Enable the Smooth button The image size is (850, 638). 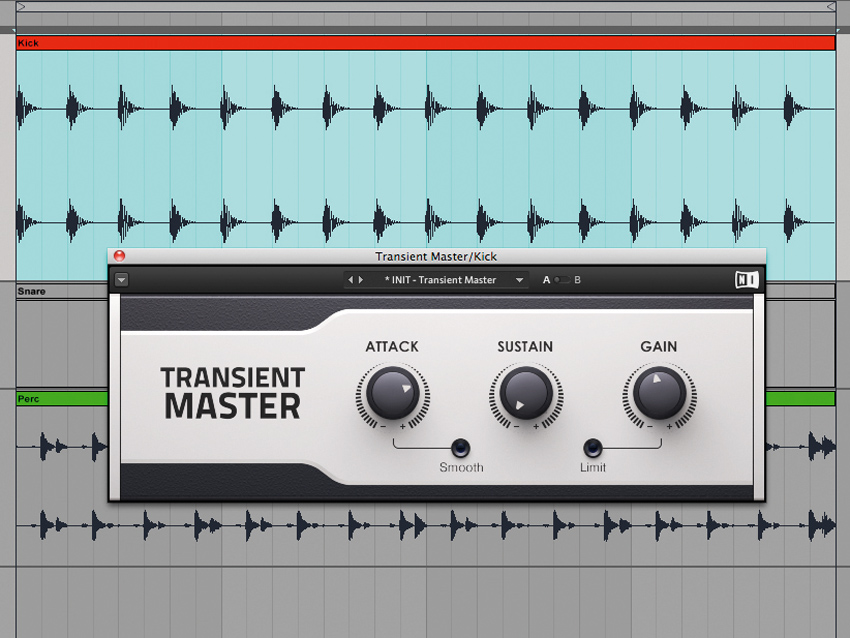pos(461,448)
